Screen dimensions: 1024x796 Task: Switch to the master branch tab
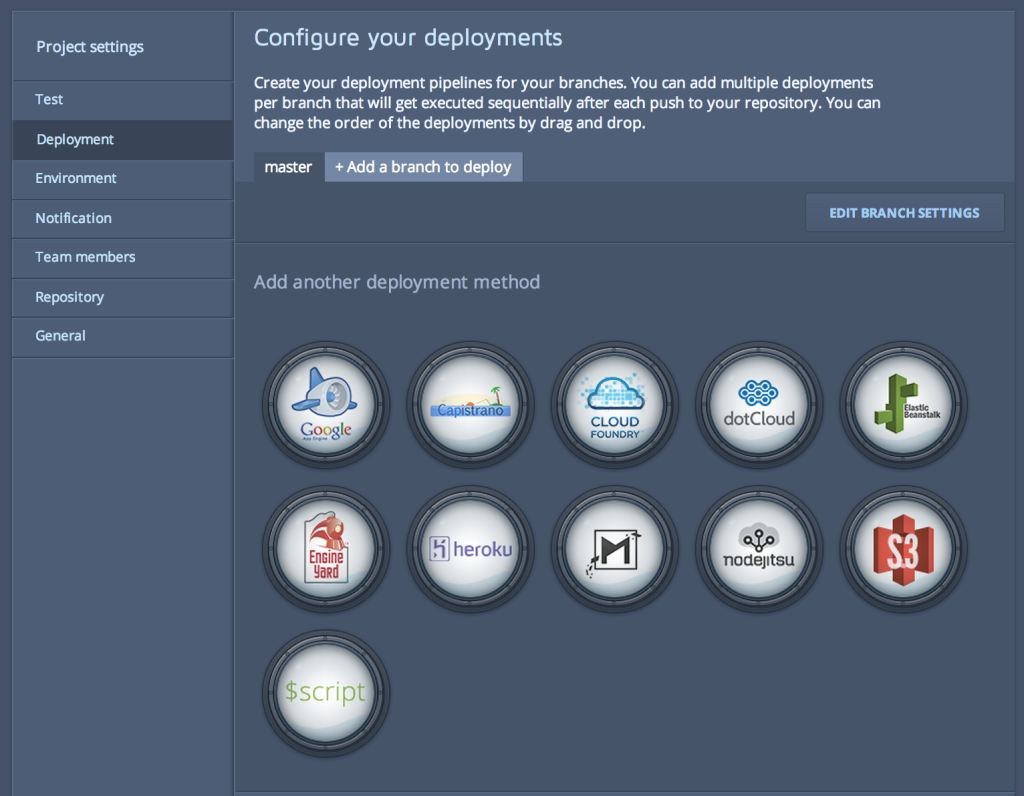pyautogui.click(x=288, y=167)
